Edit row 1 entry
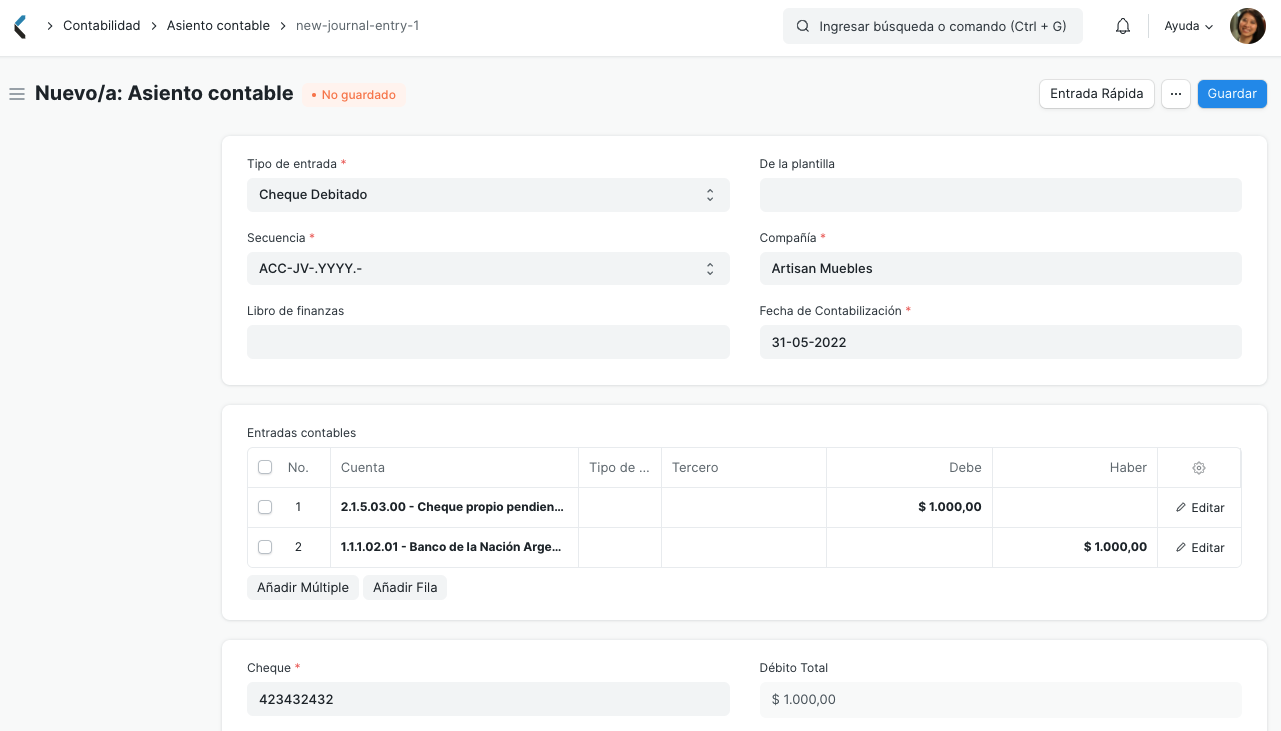Screen dimensions: 1281x731 (x=1200, y=507)
